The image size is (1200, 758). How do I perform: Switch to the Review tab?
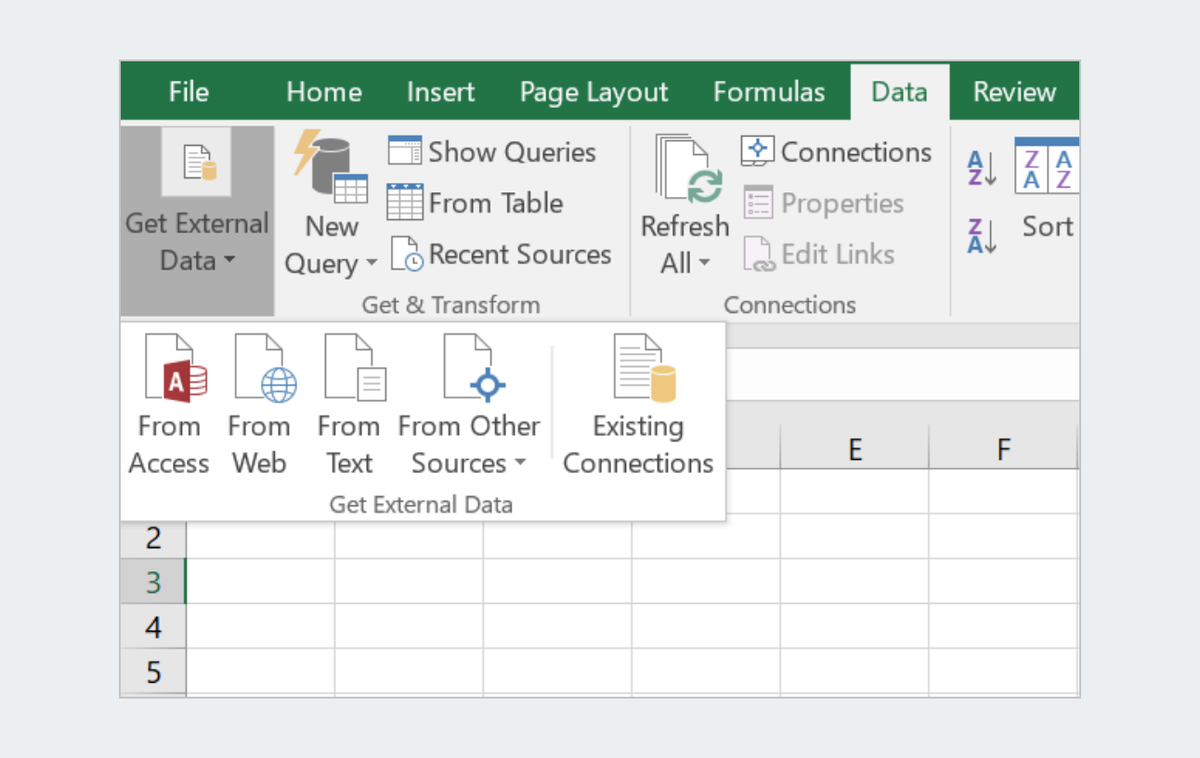coord(1015,92)
